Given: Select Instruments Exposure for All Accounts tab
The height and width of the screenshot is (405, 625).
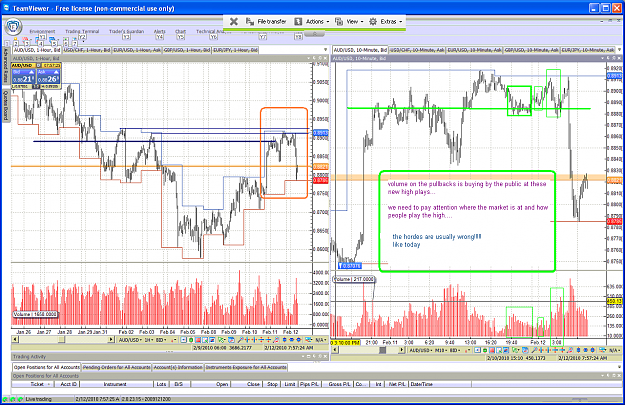Looking at the screenshot, I should 246,367.
